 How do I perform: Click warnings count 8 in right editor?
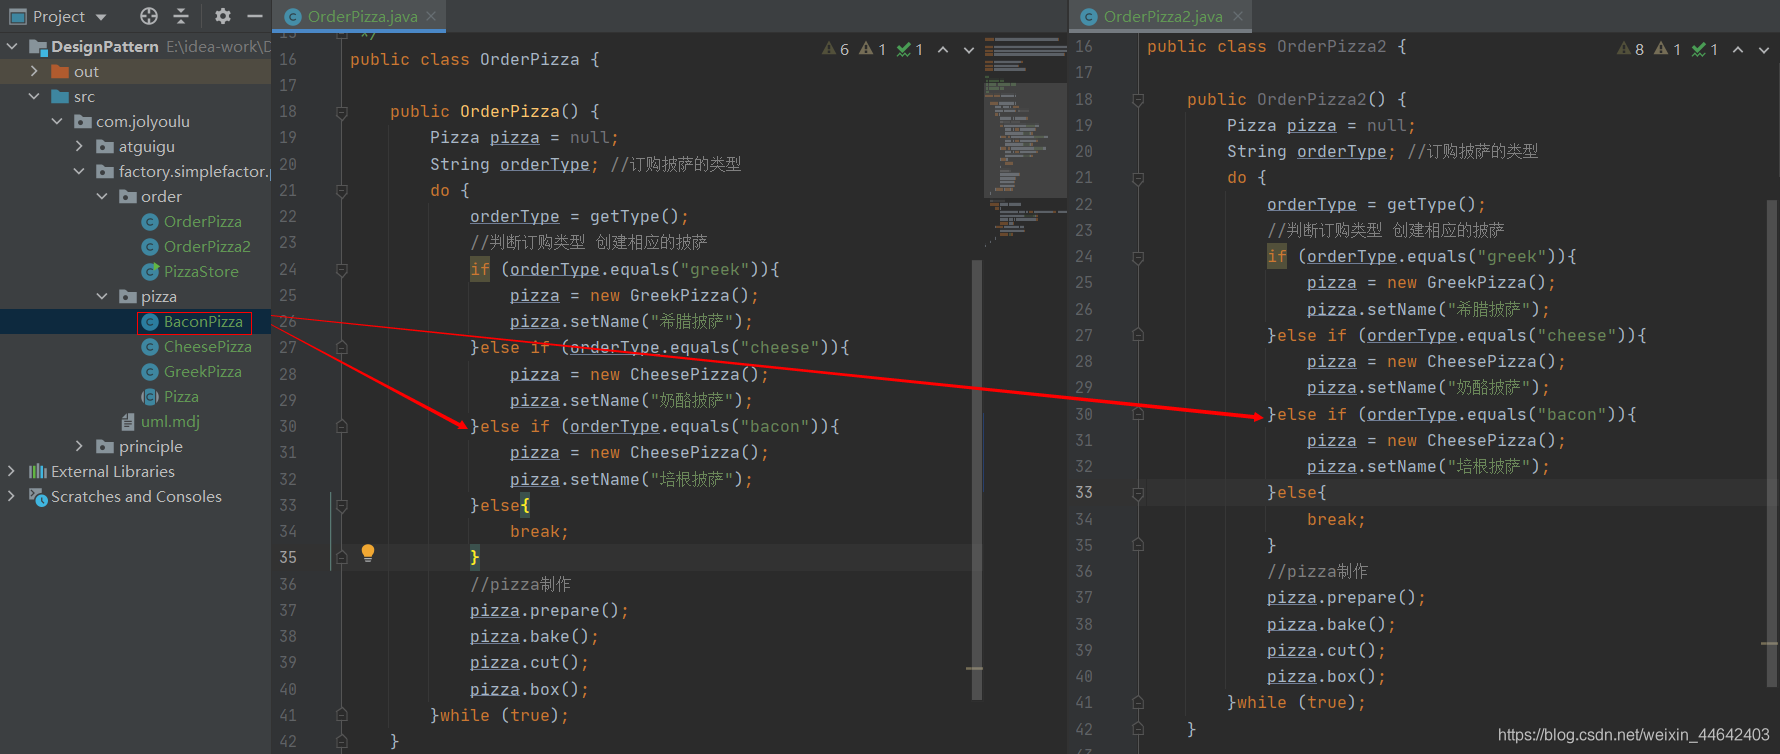click(1631, 49)
